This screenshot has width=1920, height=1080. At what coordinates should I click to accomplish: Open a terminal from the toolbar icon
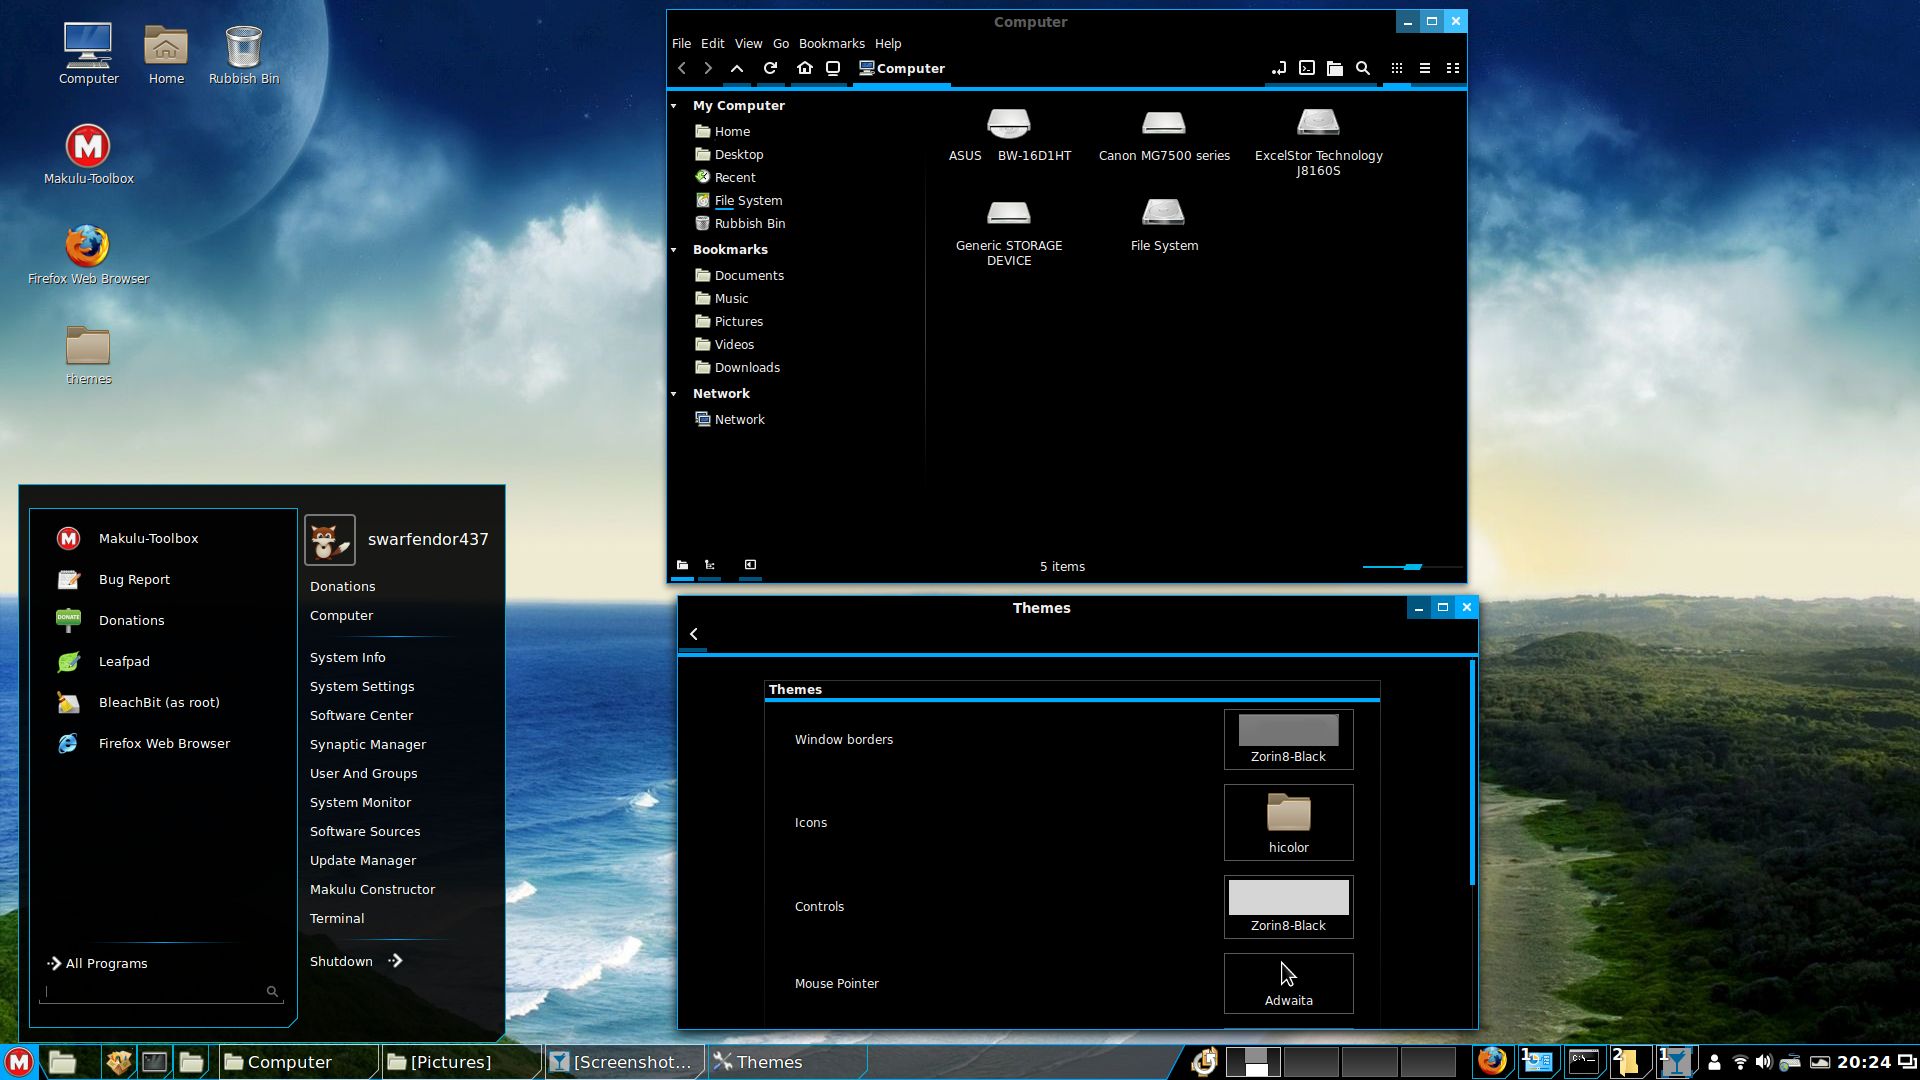[1307, 68]
